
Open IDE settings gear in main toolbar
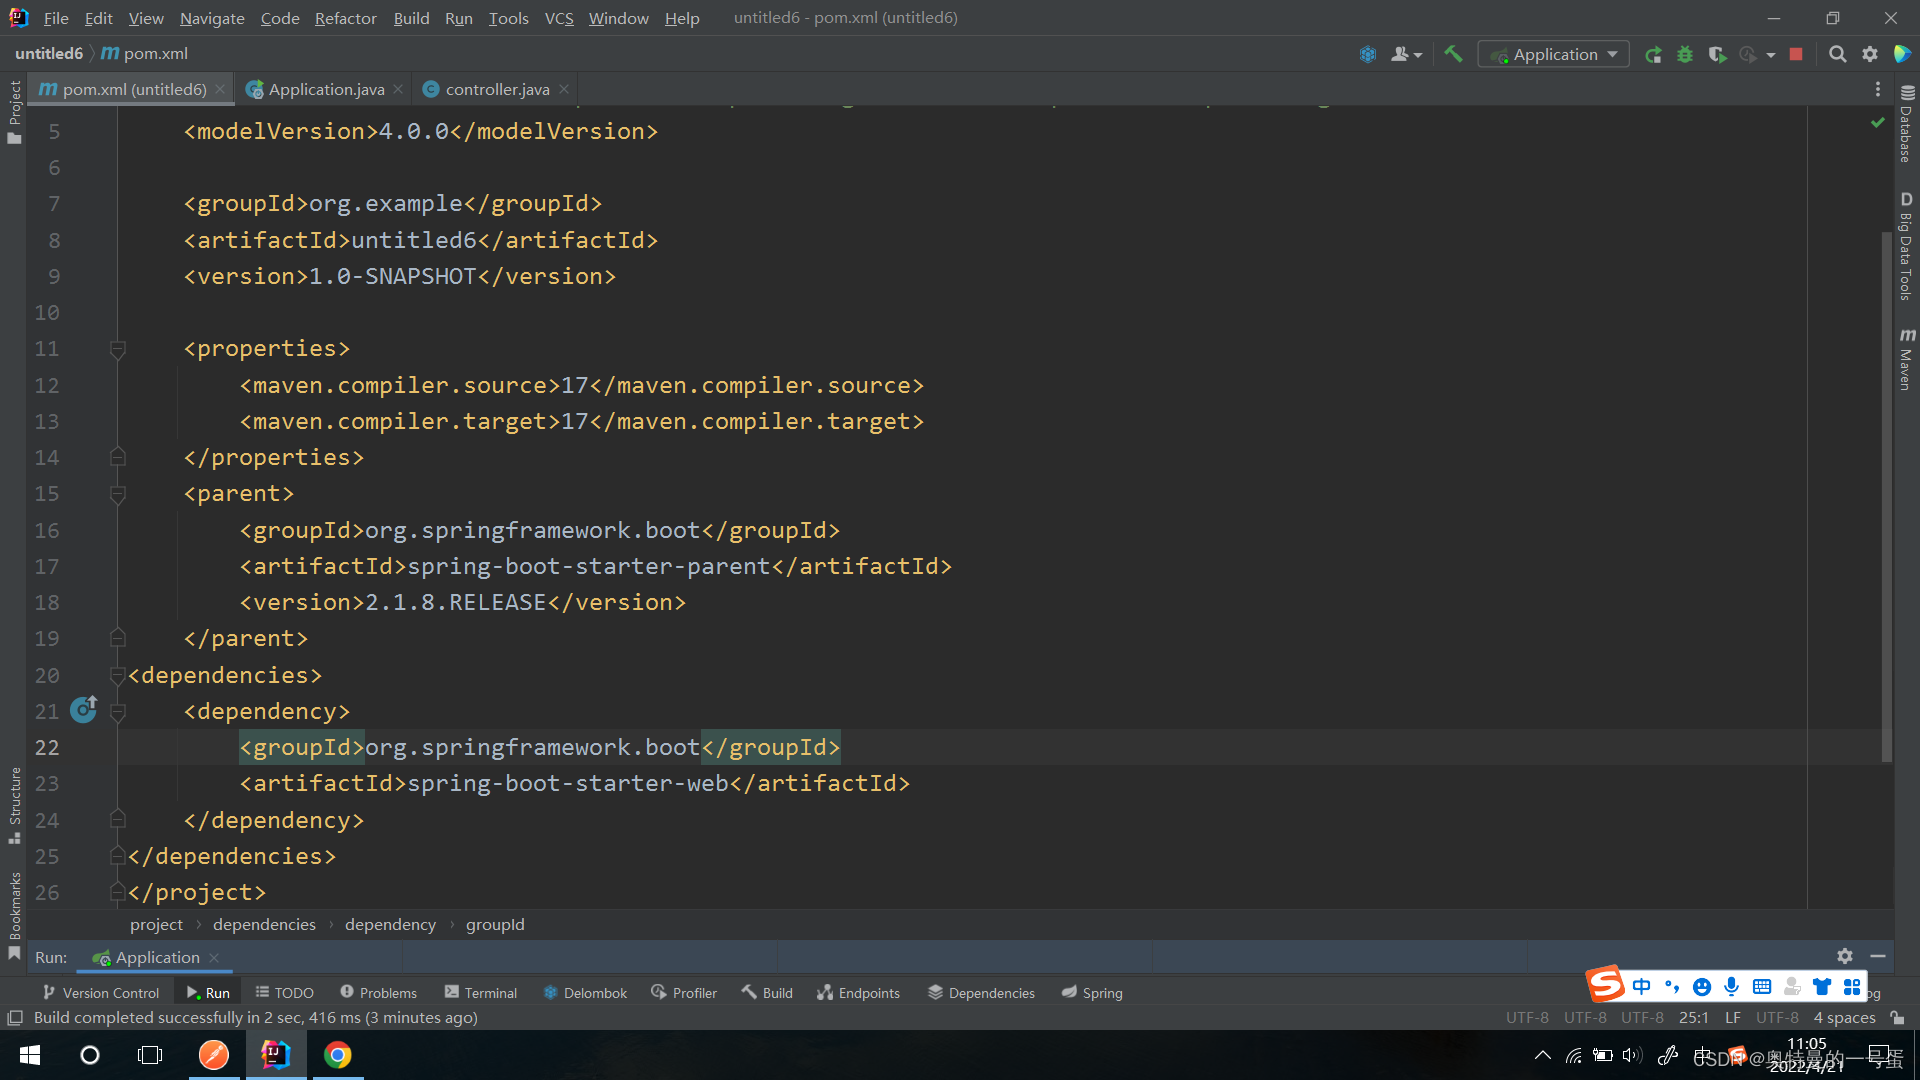(1870, 54)
